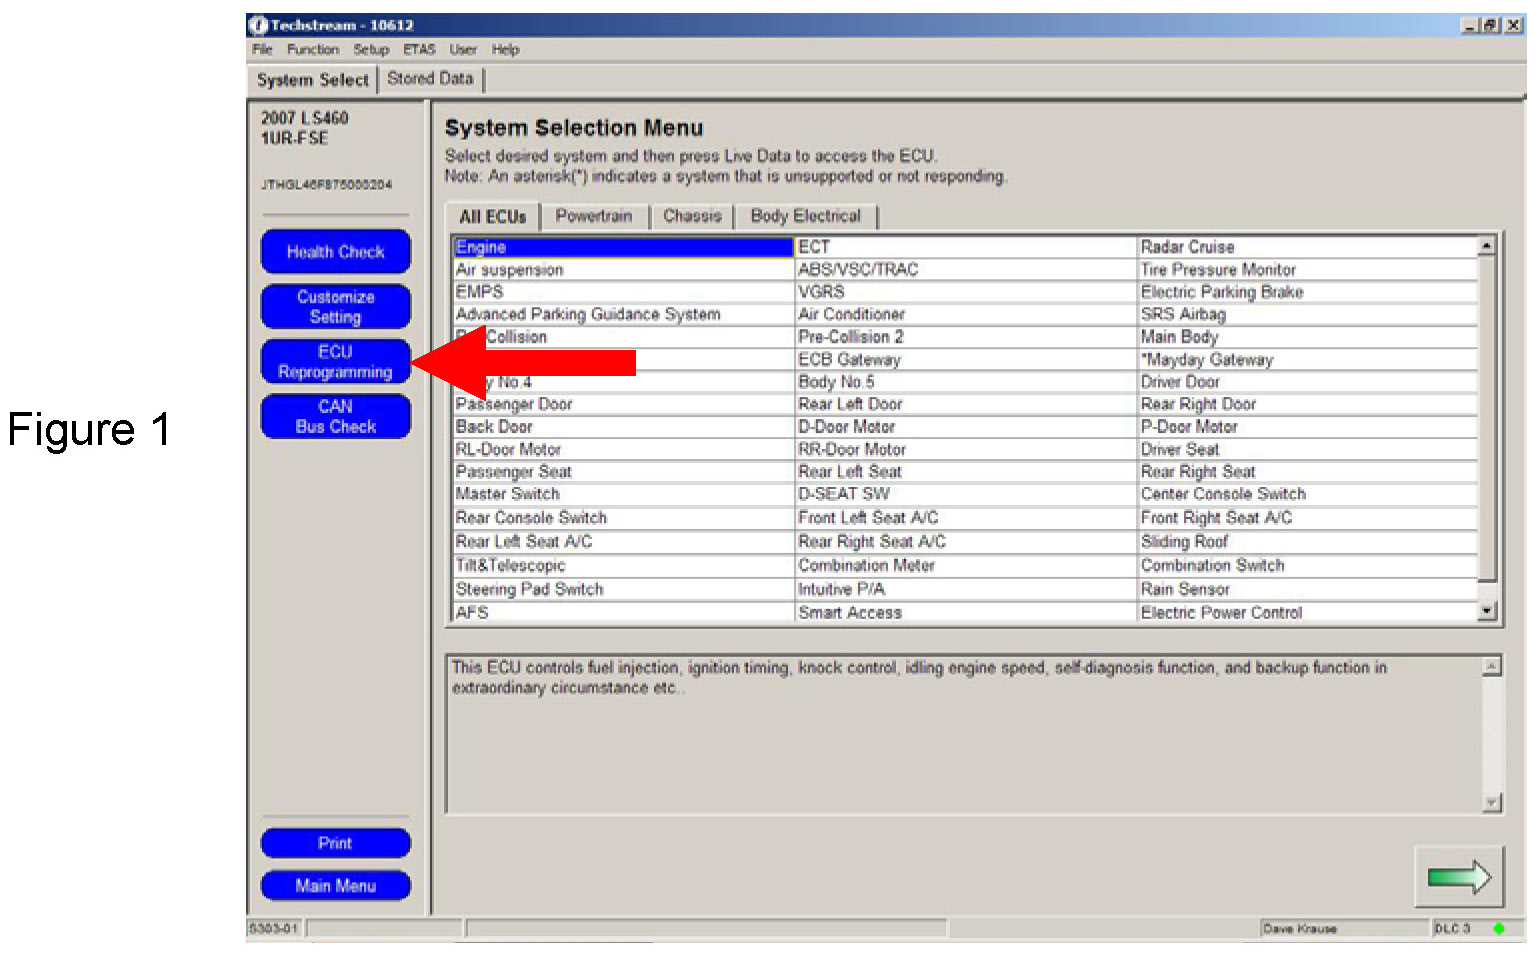Viewport: 1540px width, 964px height.
Task: Return to Main Menu
Action: (x=335, y=886)
